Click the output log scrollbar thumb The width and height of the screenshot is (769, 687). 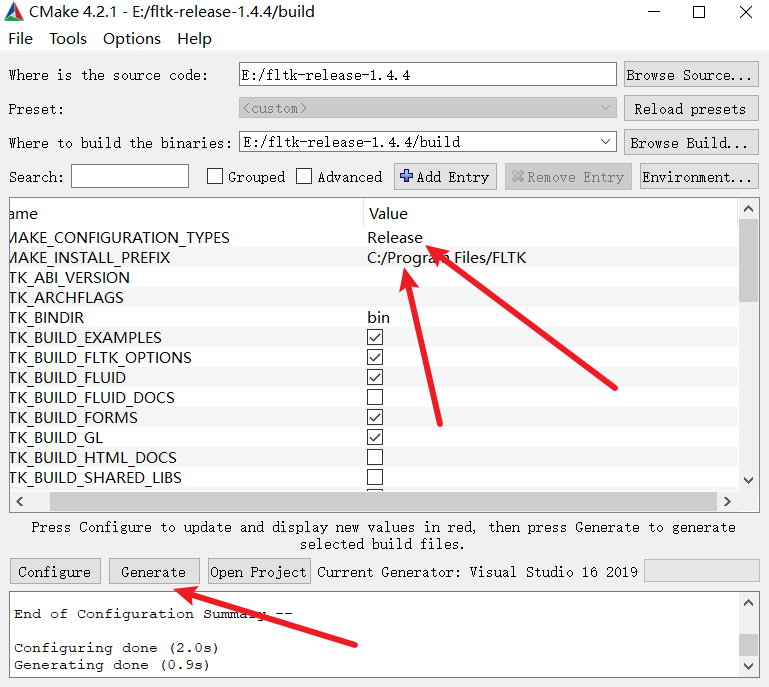pyautogui.click(x=748, y=644)
